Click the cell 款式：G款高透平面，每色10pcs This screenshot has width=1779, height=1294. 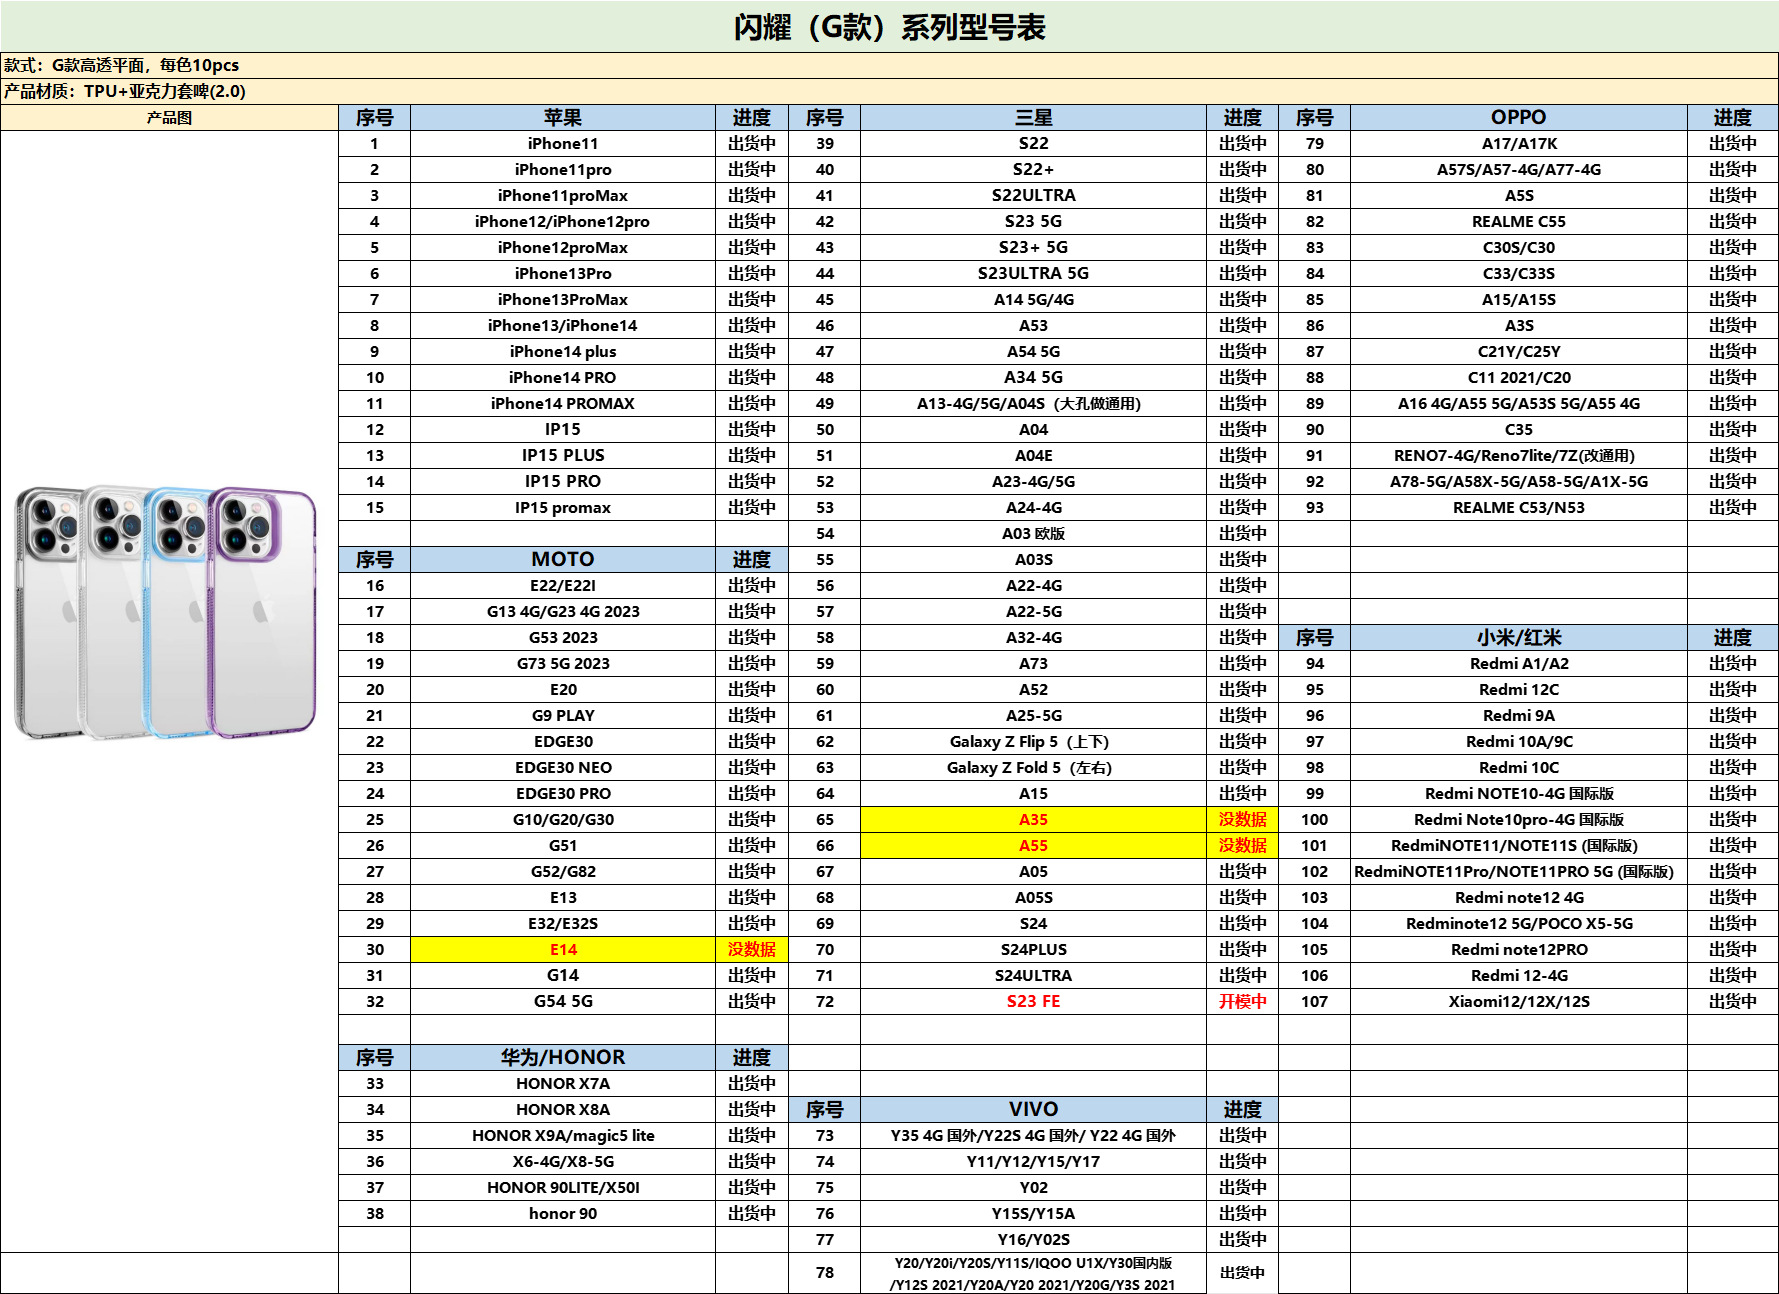889,66
